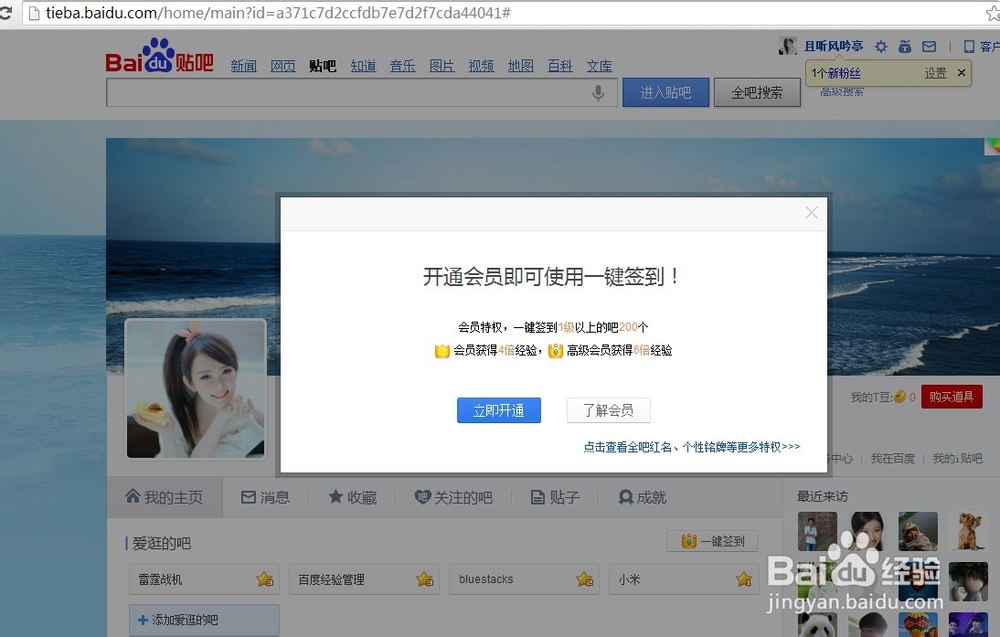This screenshot has height=637, width=1000.
Task: Open 新闻 in the top navigation
Action: 244,66
